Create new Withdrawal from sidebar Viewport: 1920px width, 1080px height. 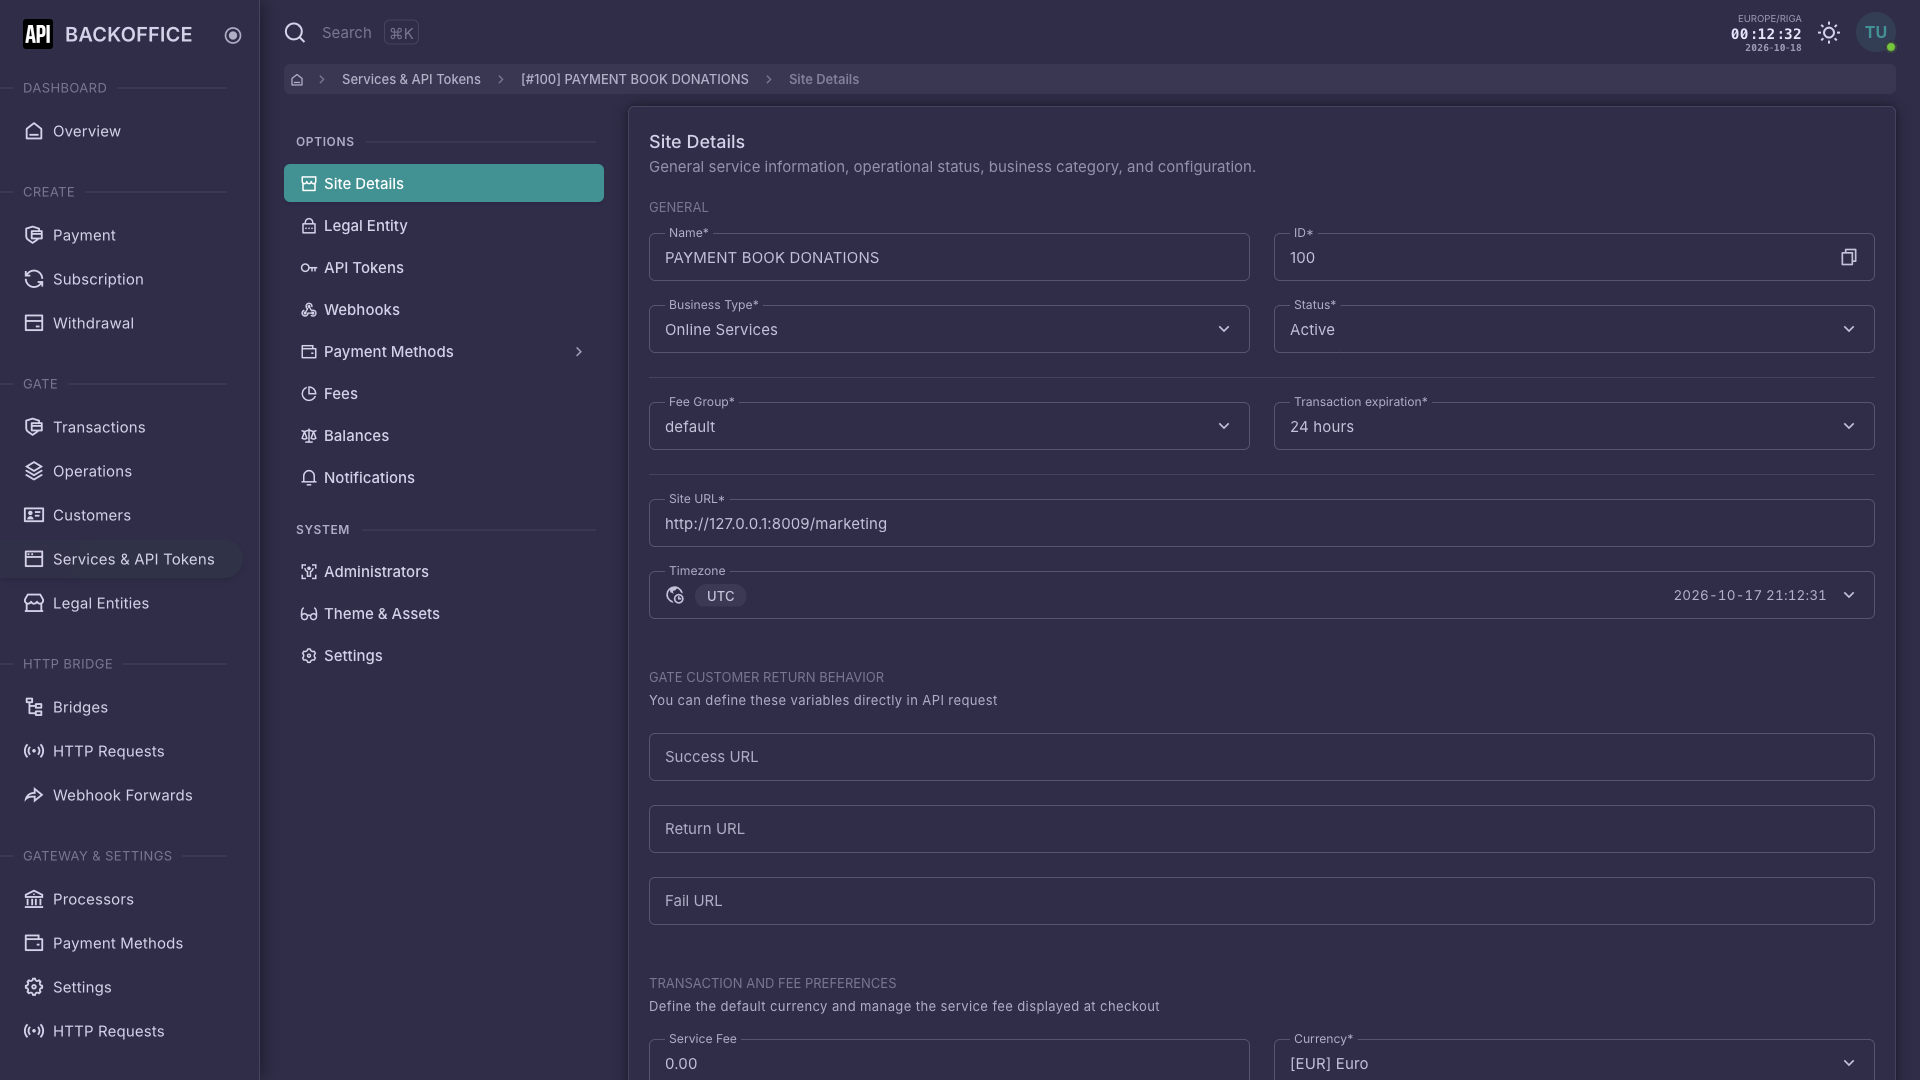pyautogui.click(x=122, y=323)
